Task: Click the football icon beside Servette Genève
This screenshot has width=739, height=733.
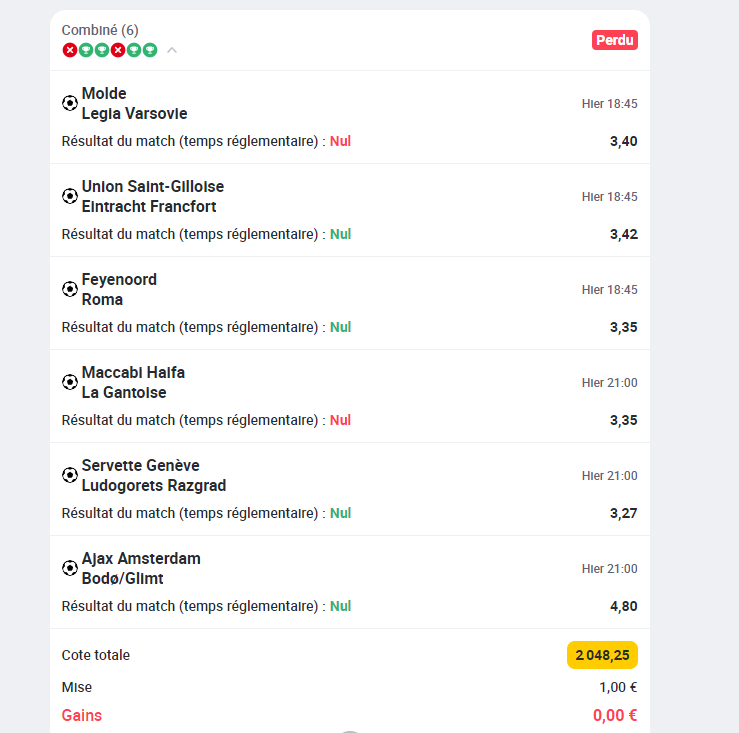Action: tap(70, 475)
